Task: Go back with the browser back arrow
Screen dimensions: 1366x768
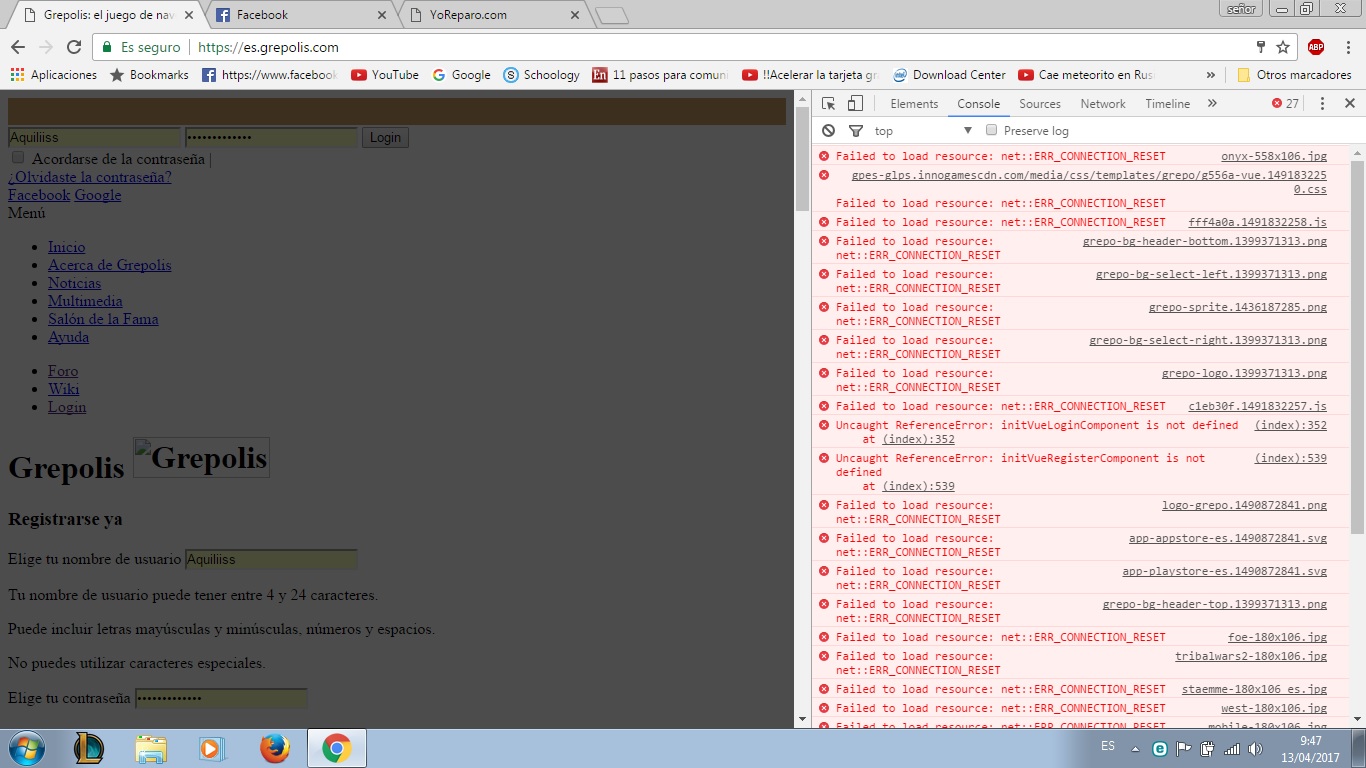Action: pyautogui.click(x=18, y=47)
